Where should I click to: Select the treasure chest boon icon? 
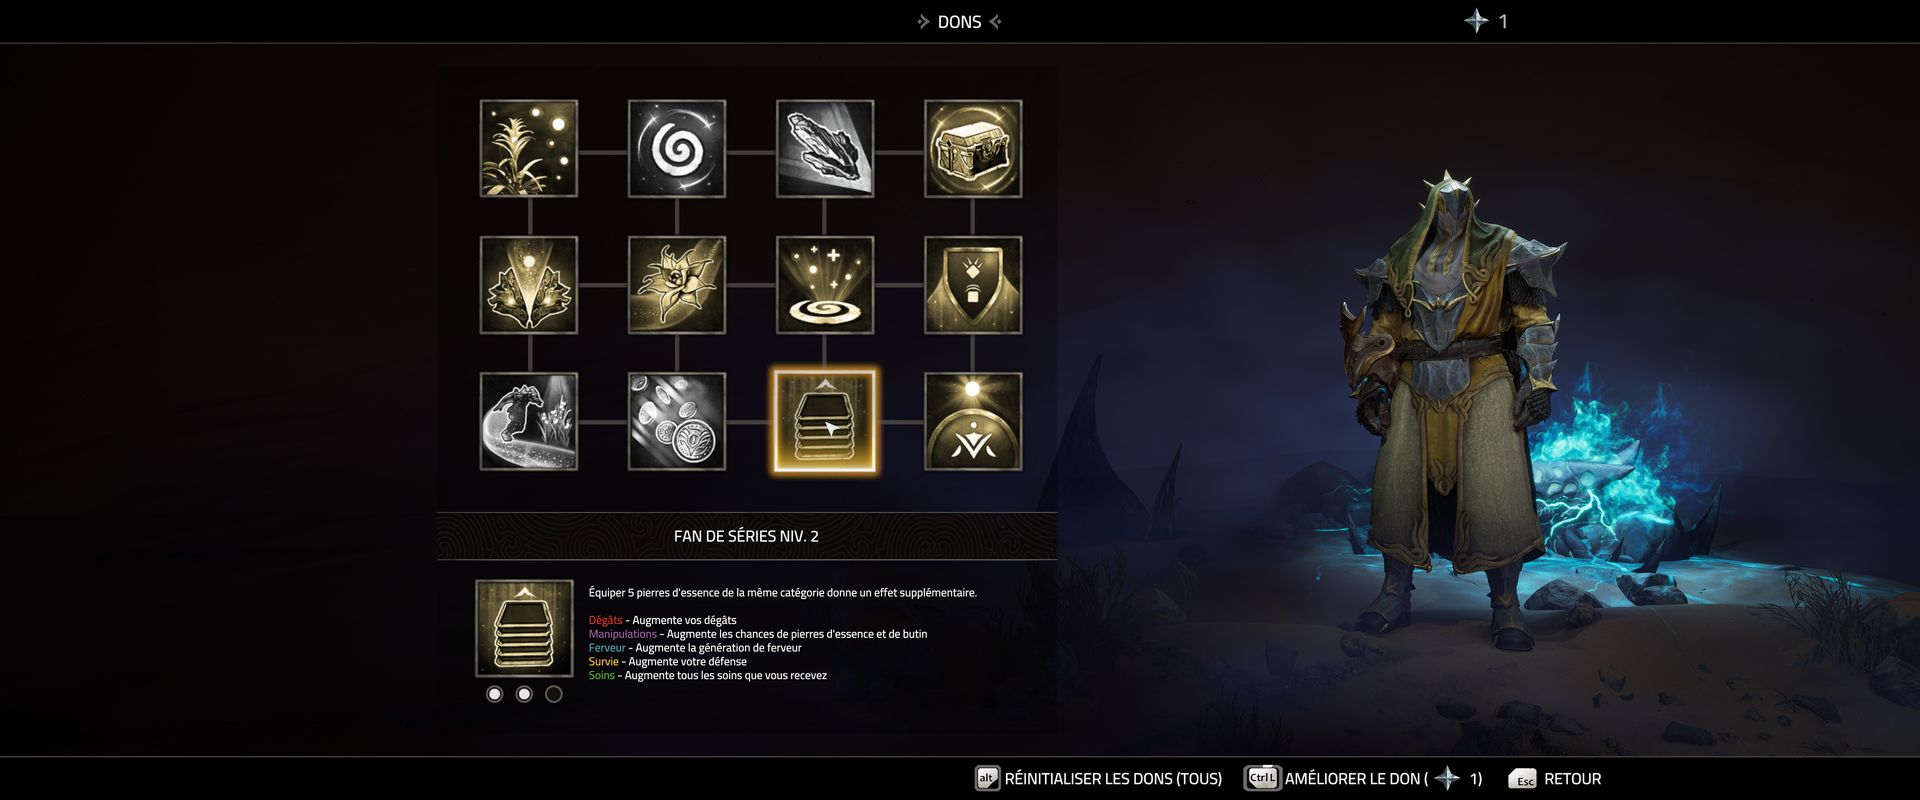pos(973,148)
